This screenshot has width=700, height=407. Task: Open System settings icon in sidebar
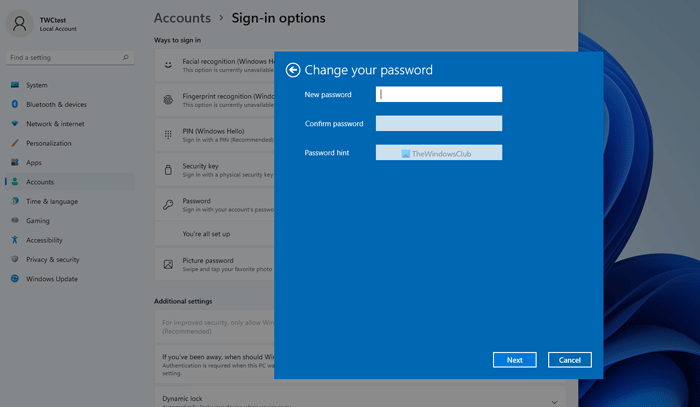[15, 85]
